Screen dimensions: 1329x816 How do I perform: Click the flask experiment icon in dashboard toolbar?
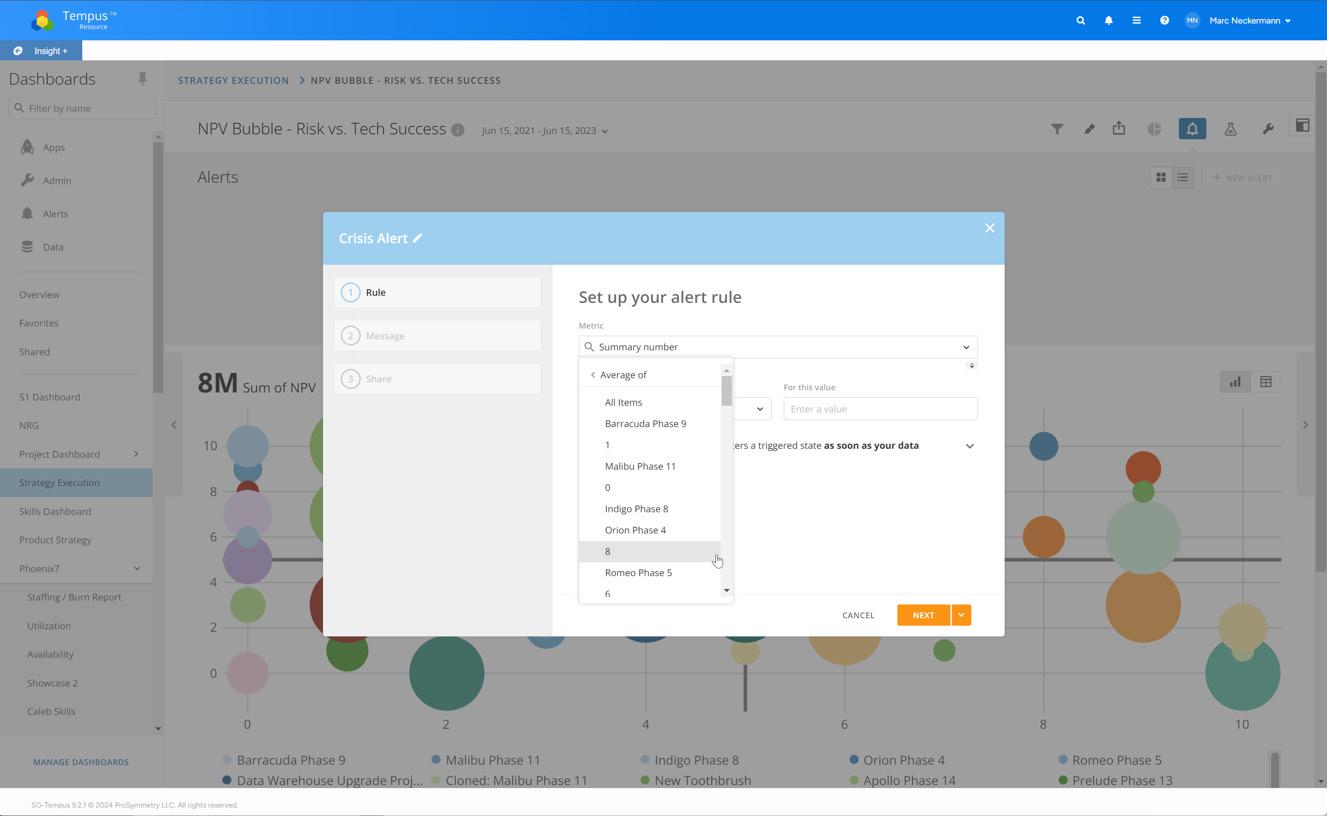(x=1230, y=129)
